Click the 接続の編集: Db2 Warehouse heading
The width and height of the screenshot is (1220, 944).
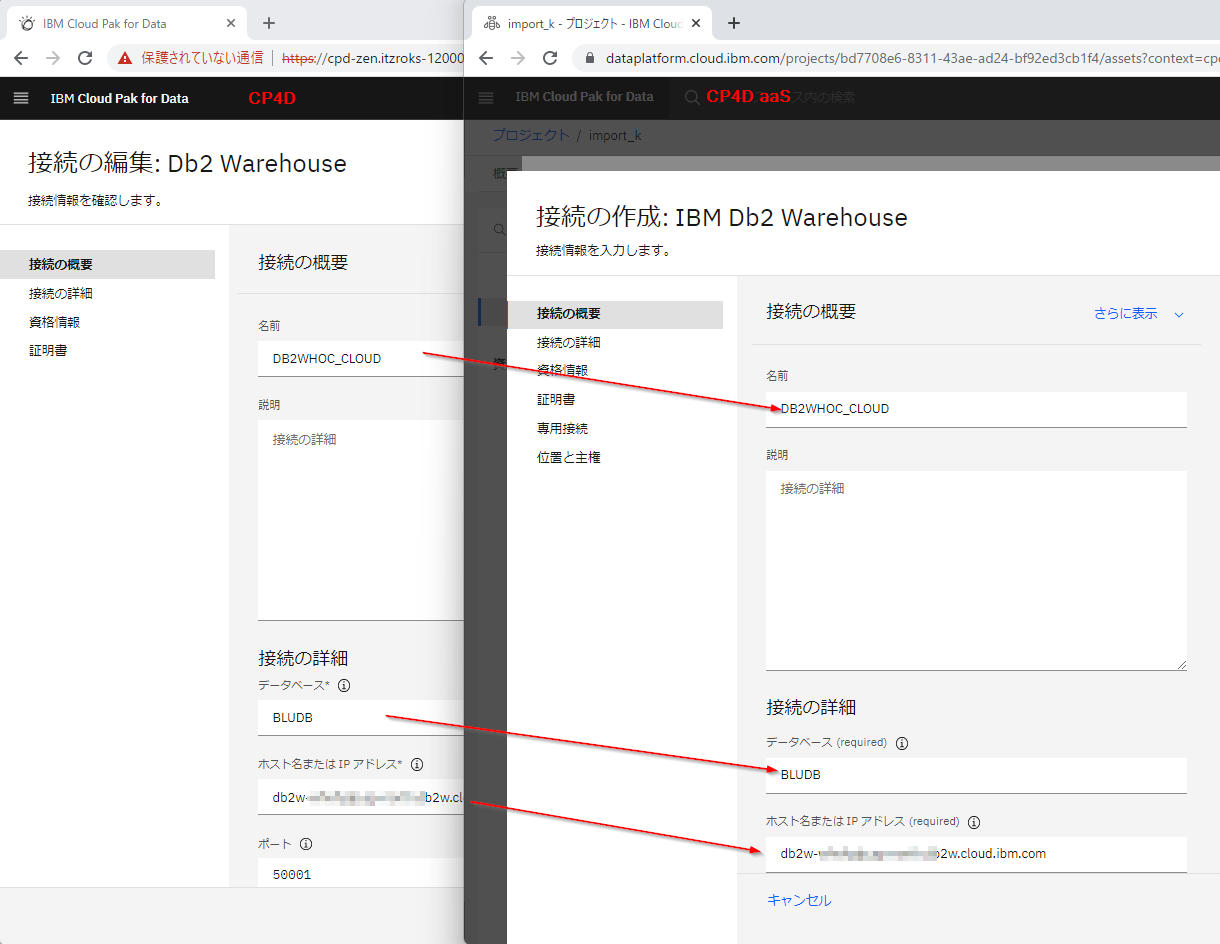click(187, 164)
